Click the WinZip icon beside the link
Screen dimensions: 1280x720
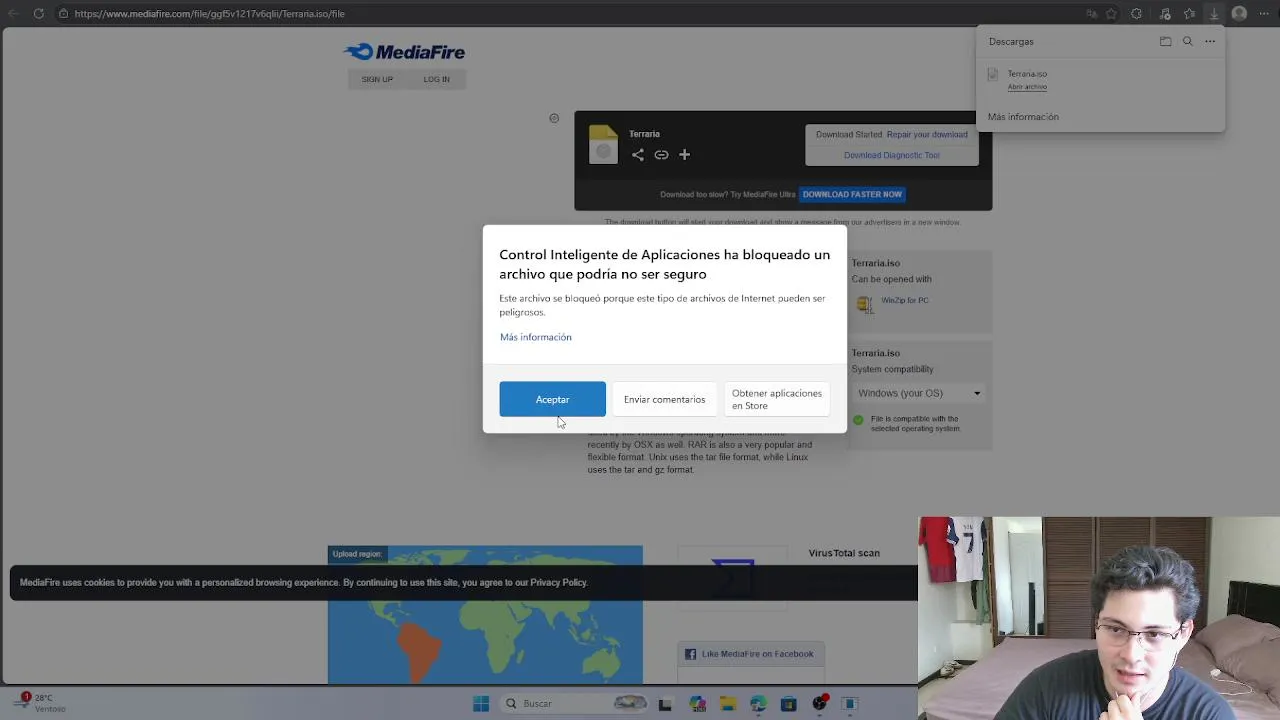click(864, 304)
